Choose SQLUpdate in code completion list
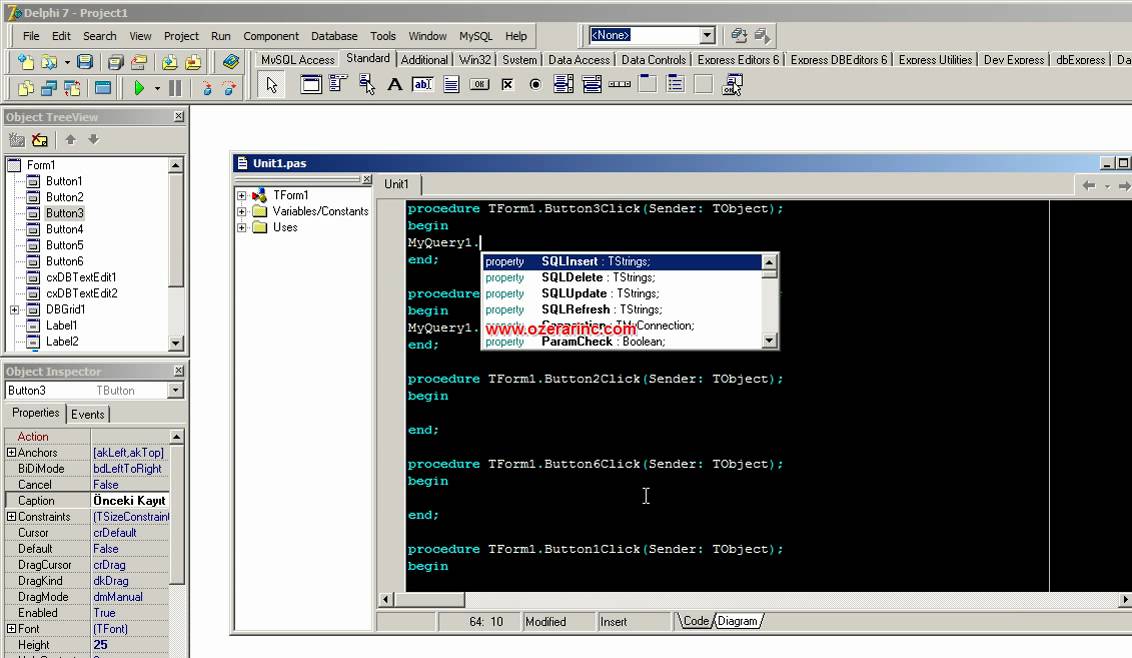1132x658 pixels. coord(622,294)
